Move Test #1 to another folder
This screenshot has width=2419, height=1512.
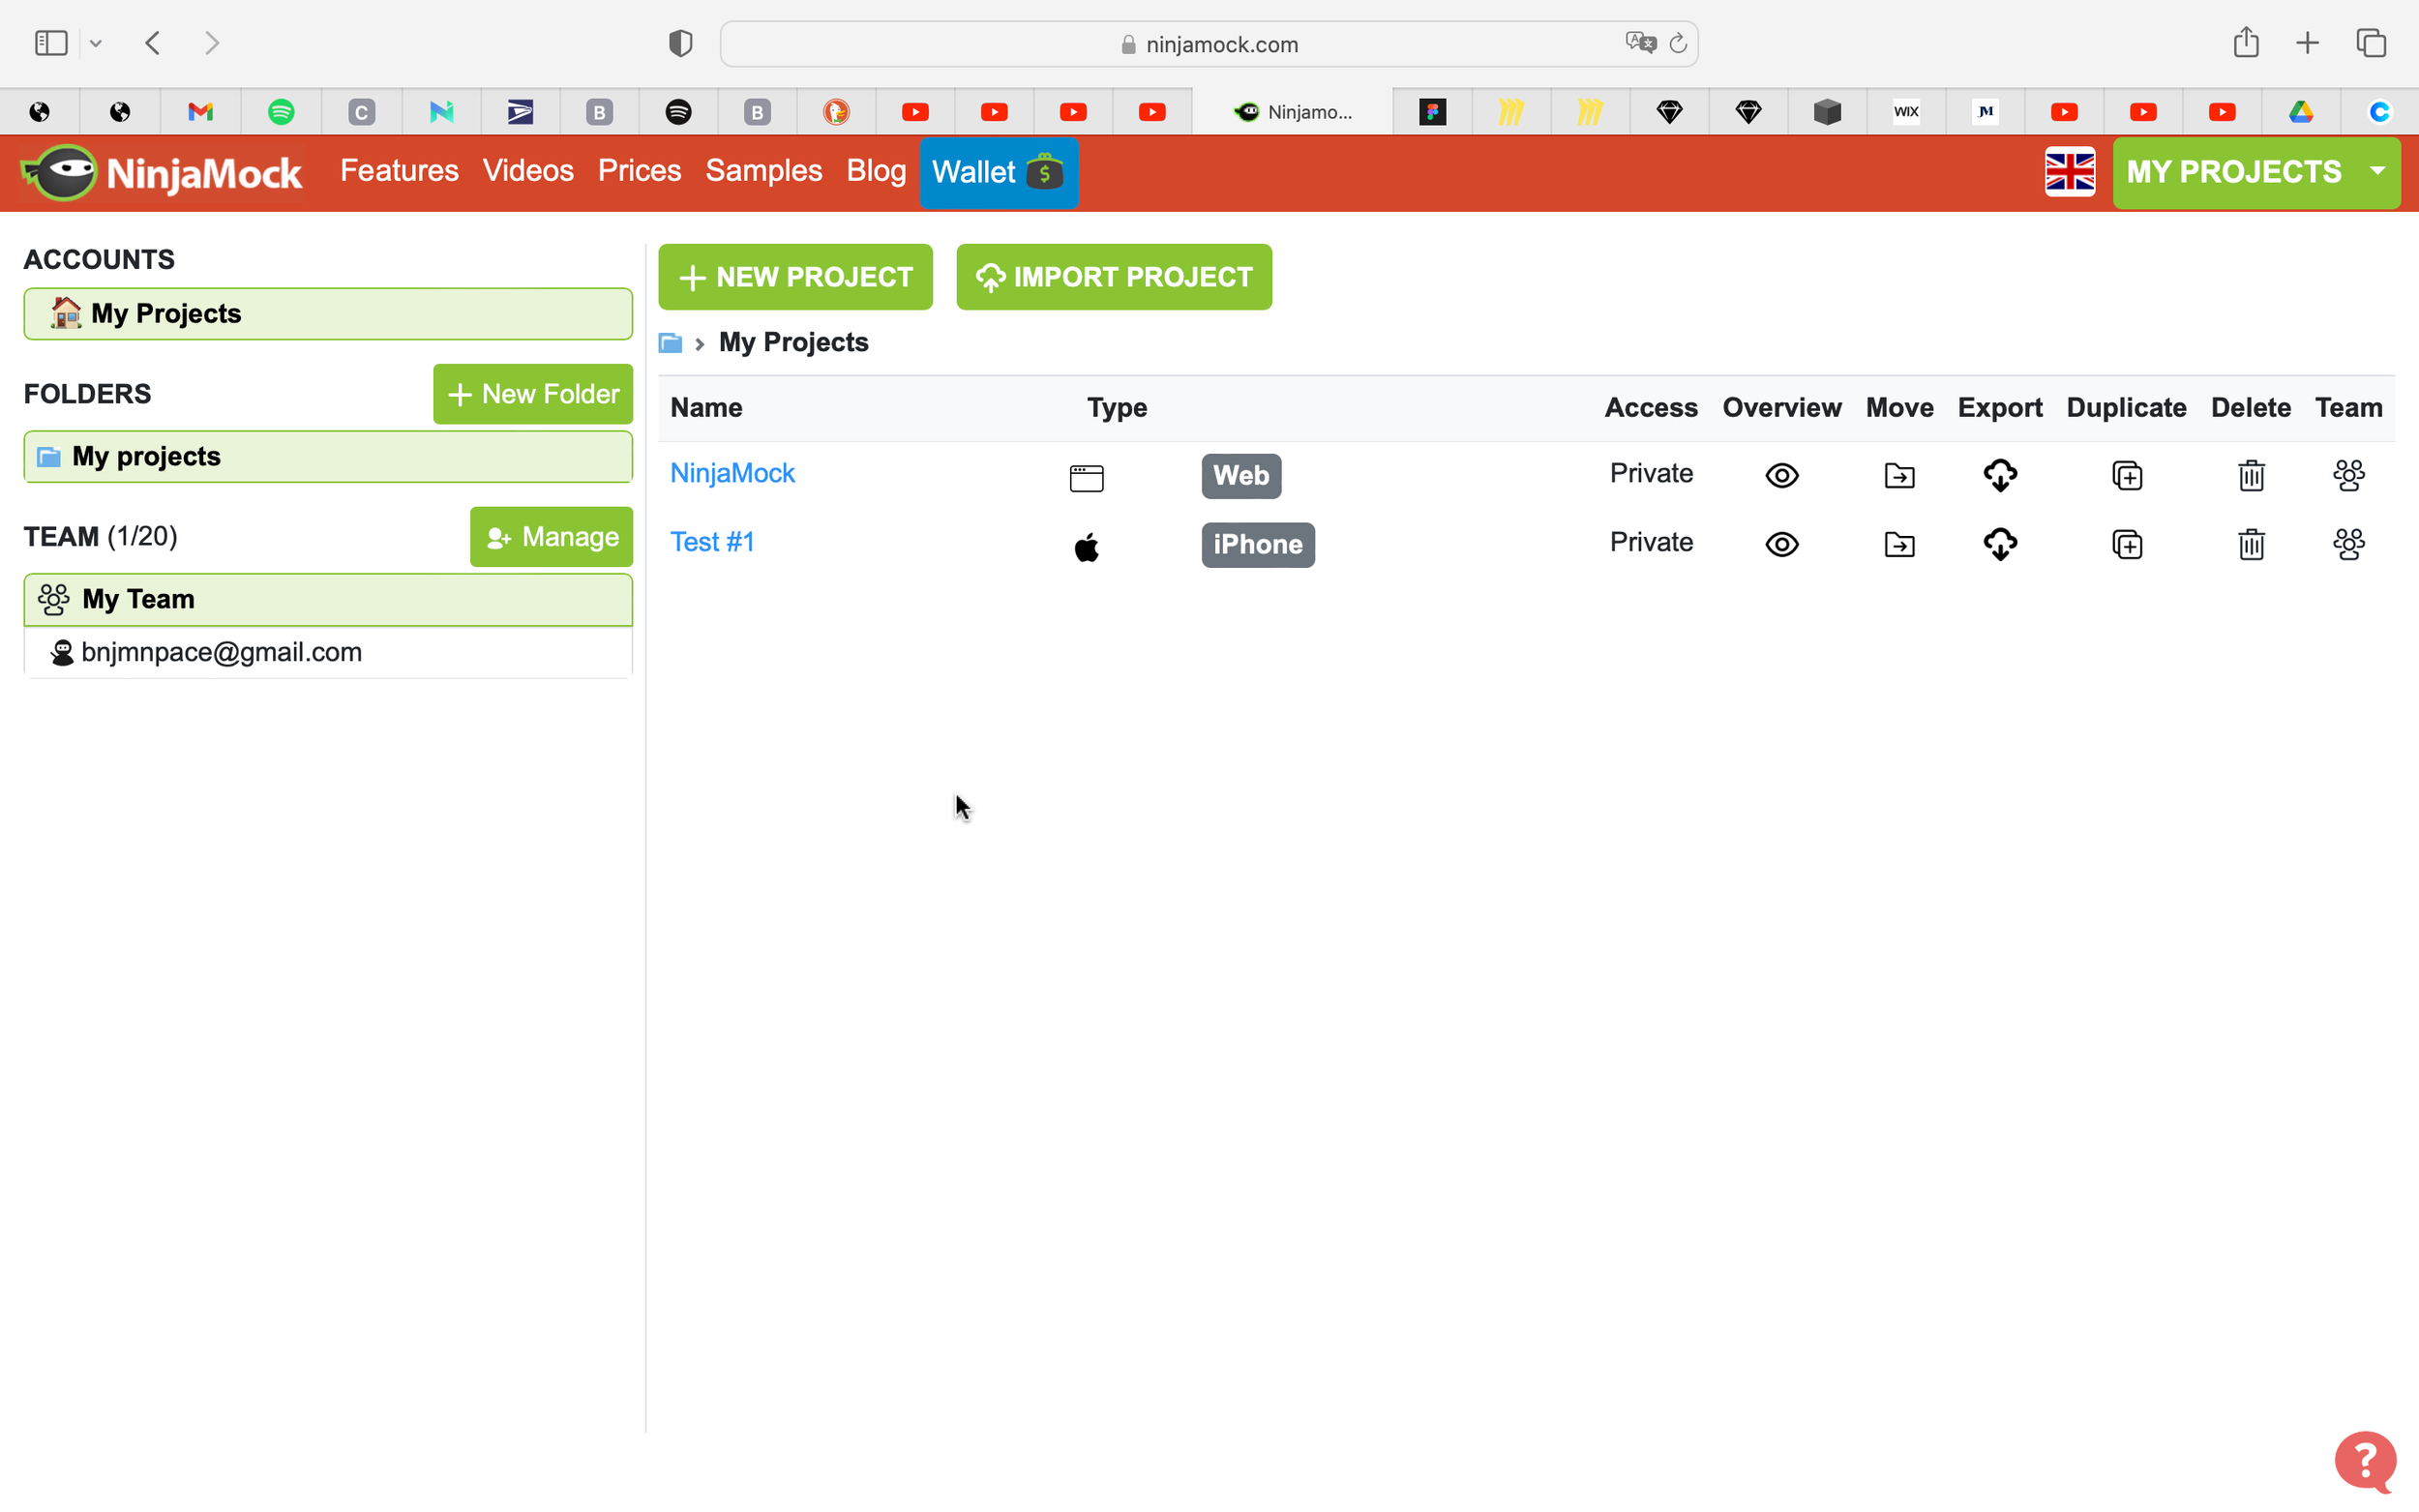coord(1899,544)
